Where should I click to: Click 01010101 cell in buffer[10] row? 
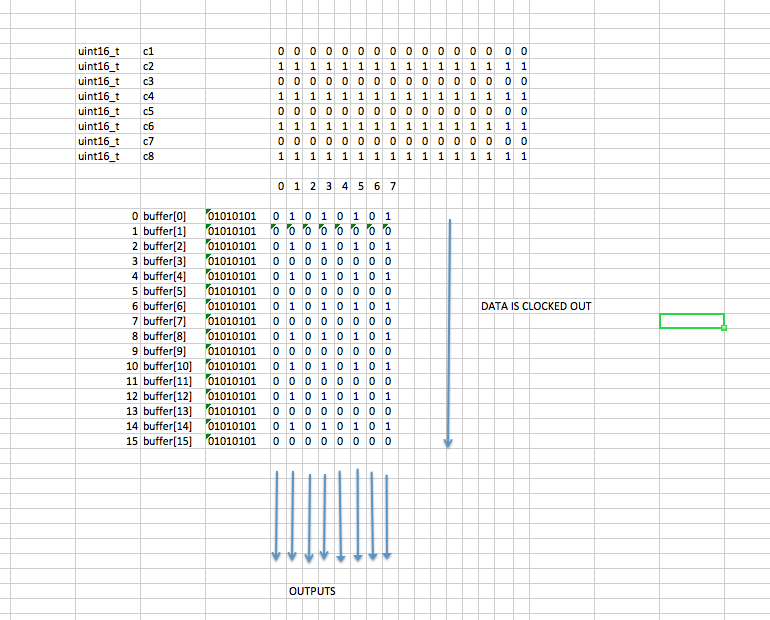tap(238, 366)
